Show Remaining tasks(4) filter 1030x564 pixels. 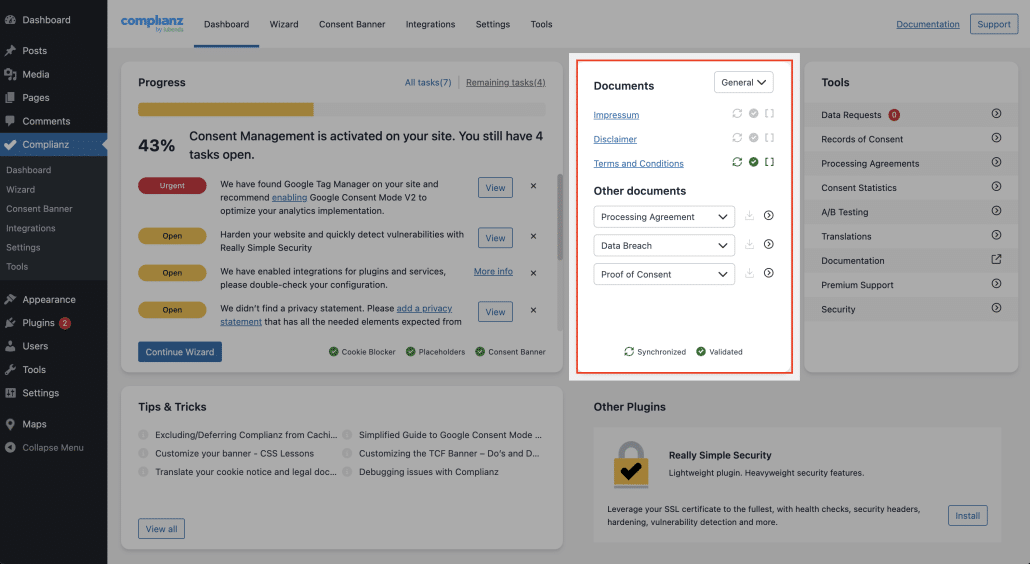click(505, 82)
